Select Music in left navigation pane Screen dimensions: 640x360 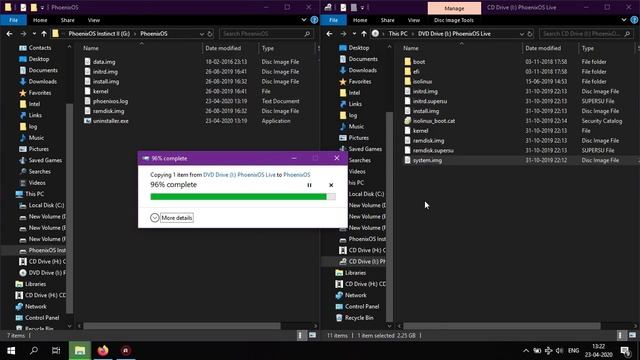click(x=36, y=138)
